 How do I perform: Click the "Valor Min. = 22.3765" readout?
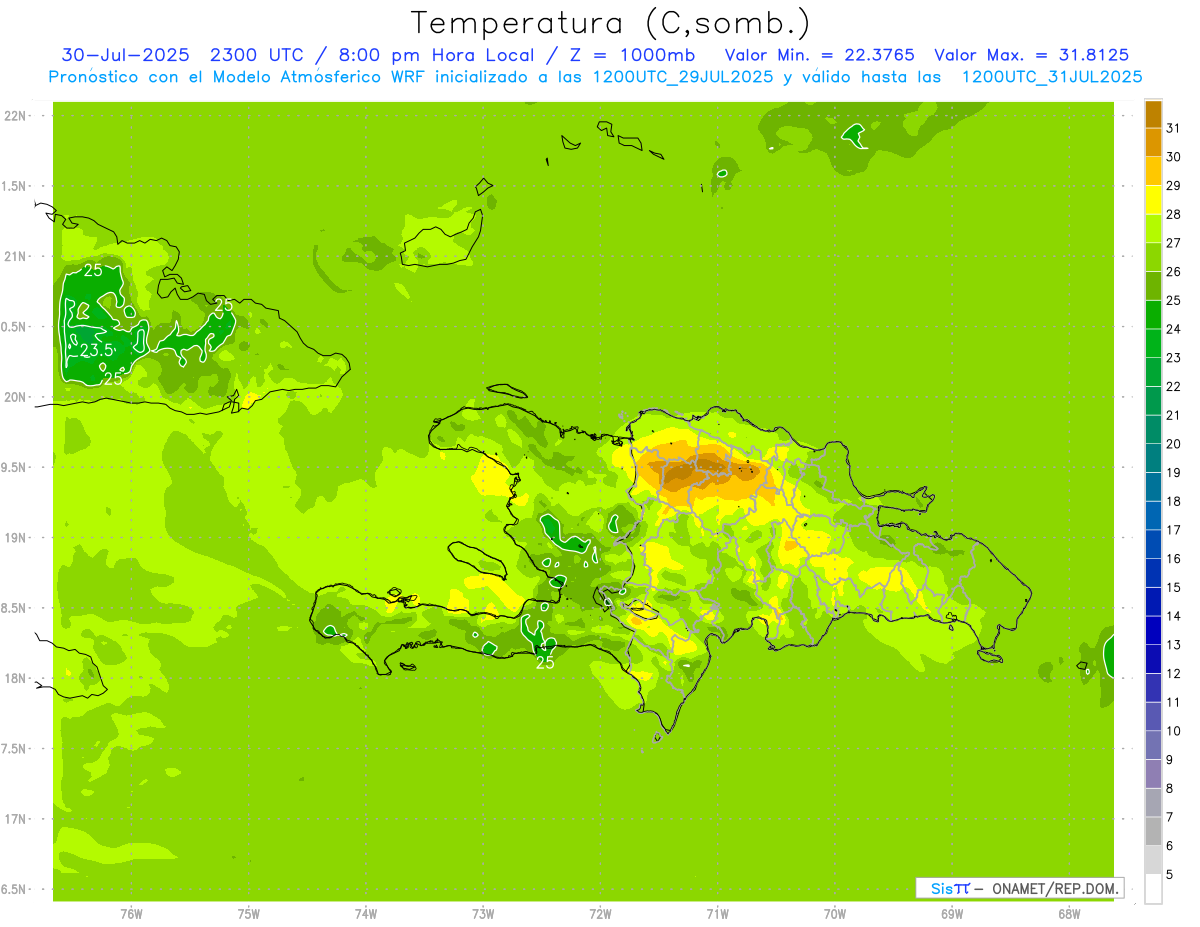point(819,55)
